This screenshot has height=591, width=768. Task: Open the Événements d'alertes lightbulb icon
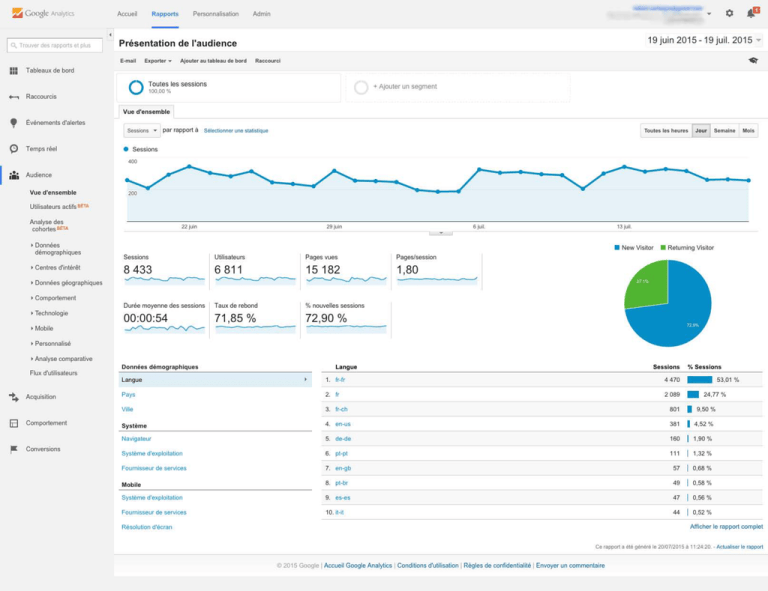tap(14, 123)
